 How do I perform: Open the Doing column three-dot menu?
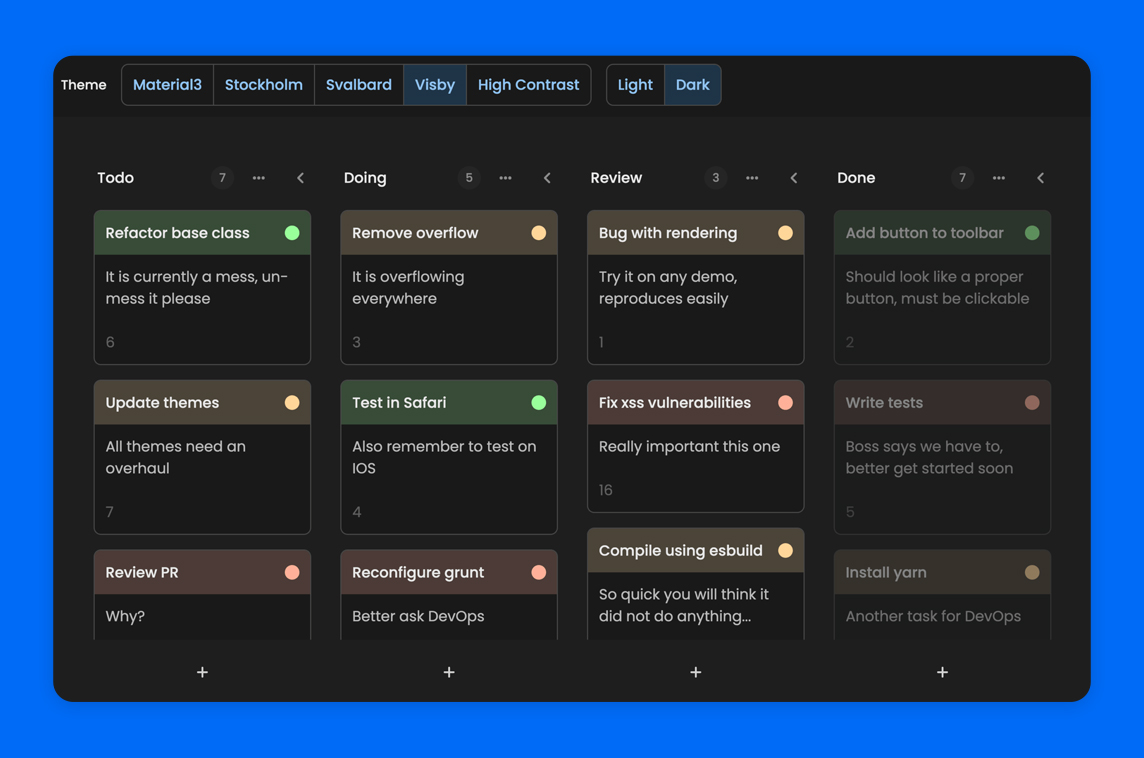click(505, 178)
